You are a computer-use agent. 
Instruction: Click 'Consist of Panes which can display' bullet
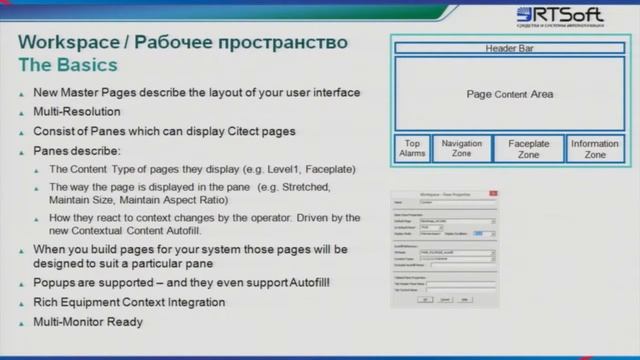pyautogui.click(x=164, y=131)
